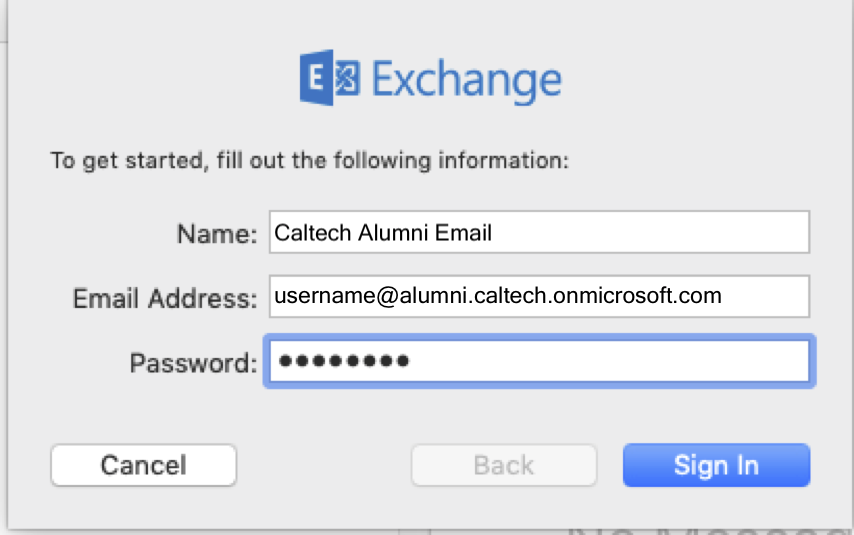Viewport: 854px width, 535px height.
Task: Click the 'Name:' field label
Action: (x=217, y=234)
